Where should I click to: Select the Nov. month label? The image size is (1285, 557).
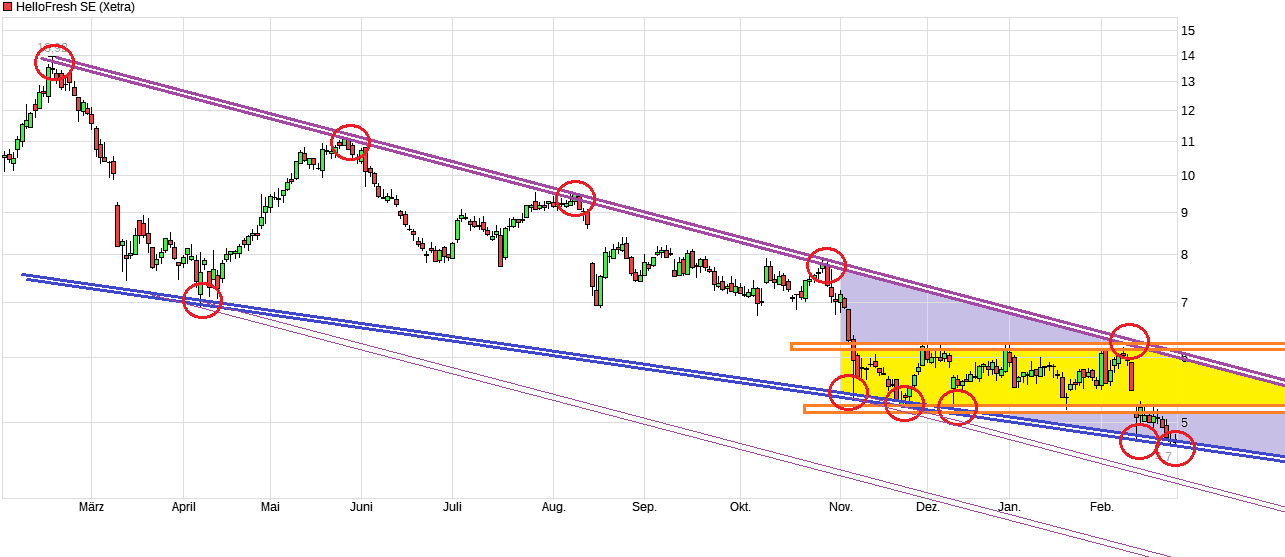tap(841, 507)
